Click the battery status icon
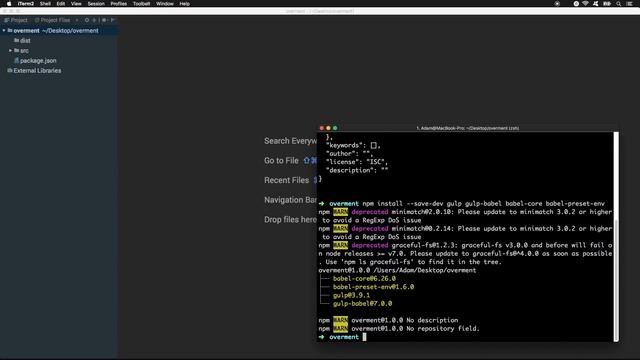 pos(607,4)
